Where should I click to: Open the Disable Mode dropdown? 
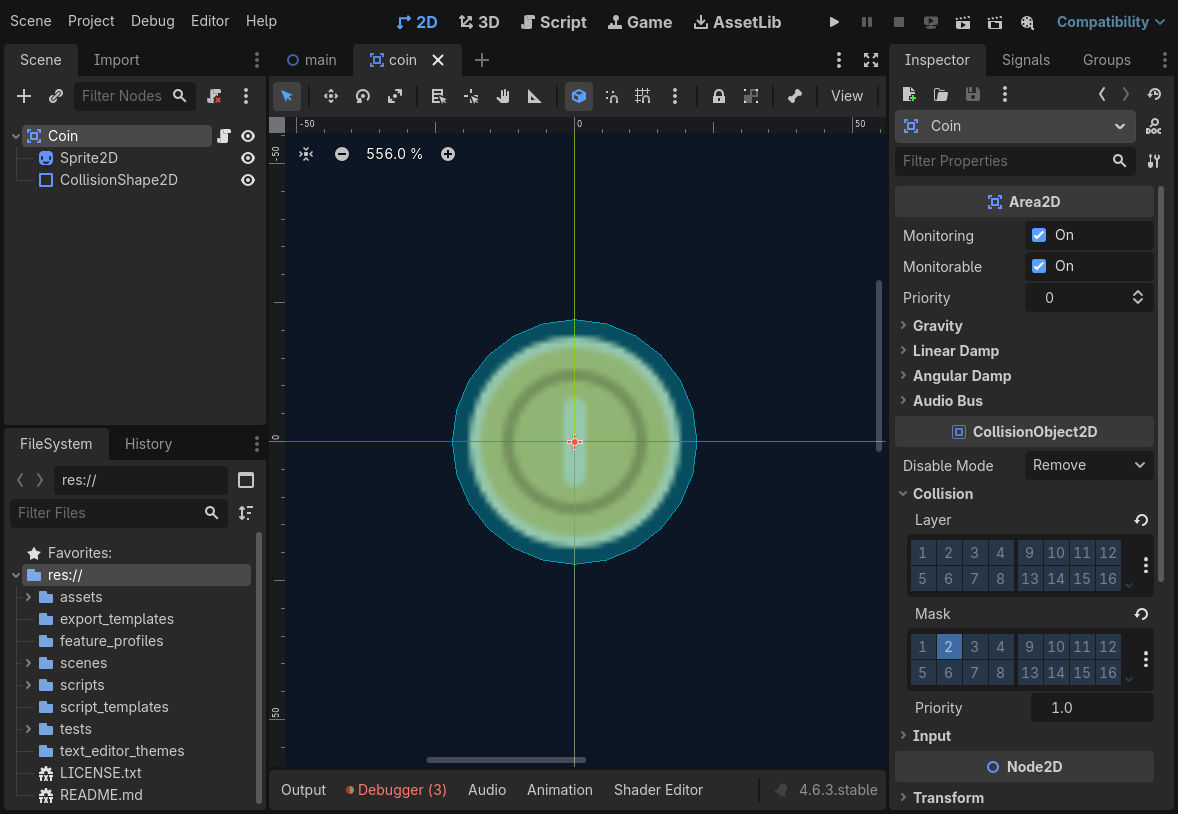click(1089, 465)
